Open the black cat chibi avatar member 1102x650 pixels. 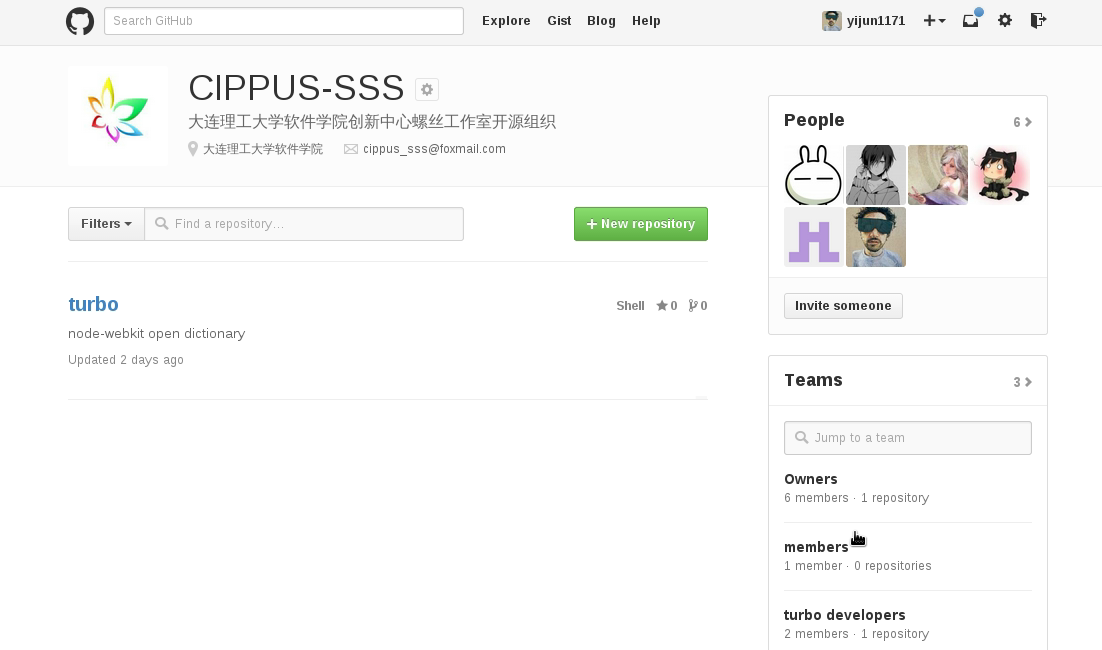pos(999,175)
